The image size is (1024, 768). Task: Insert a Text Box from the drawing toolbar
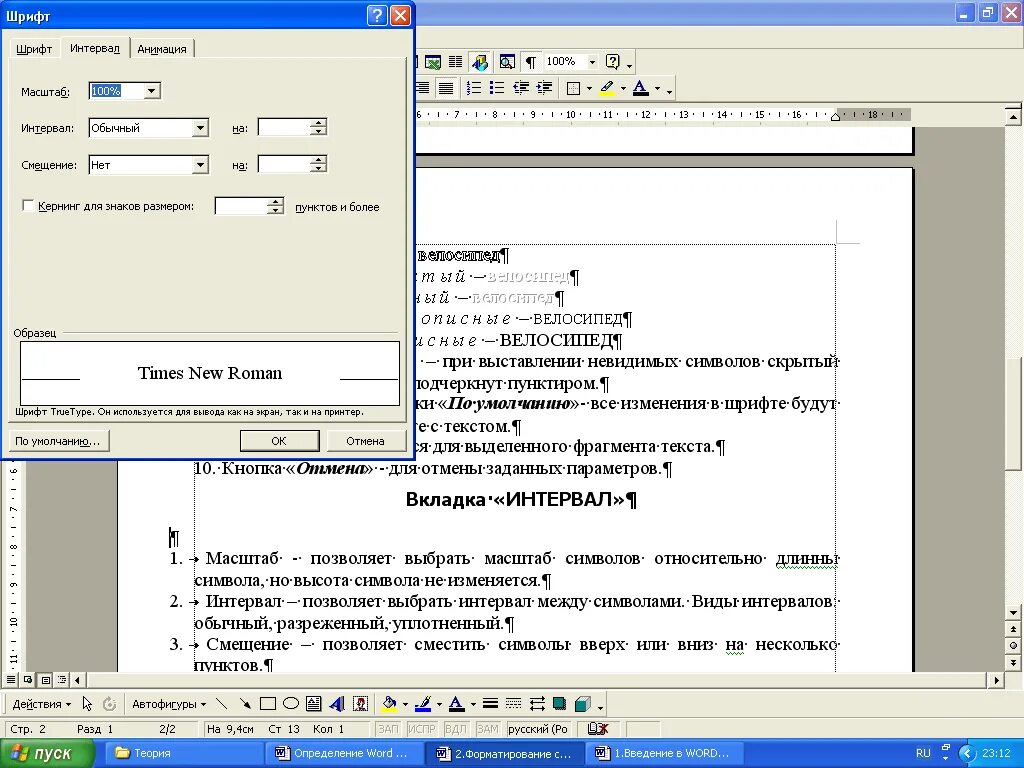point(313,704)
